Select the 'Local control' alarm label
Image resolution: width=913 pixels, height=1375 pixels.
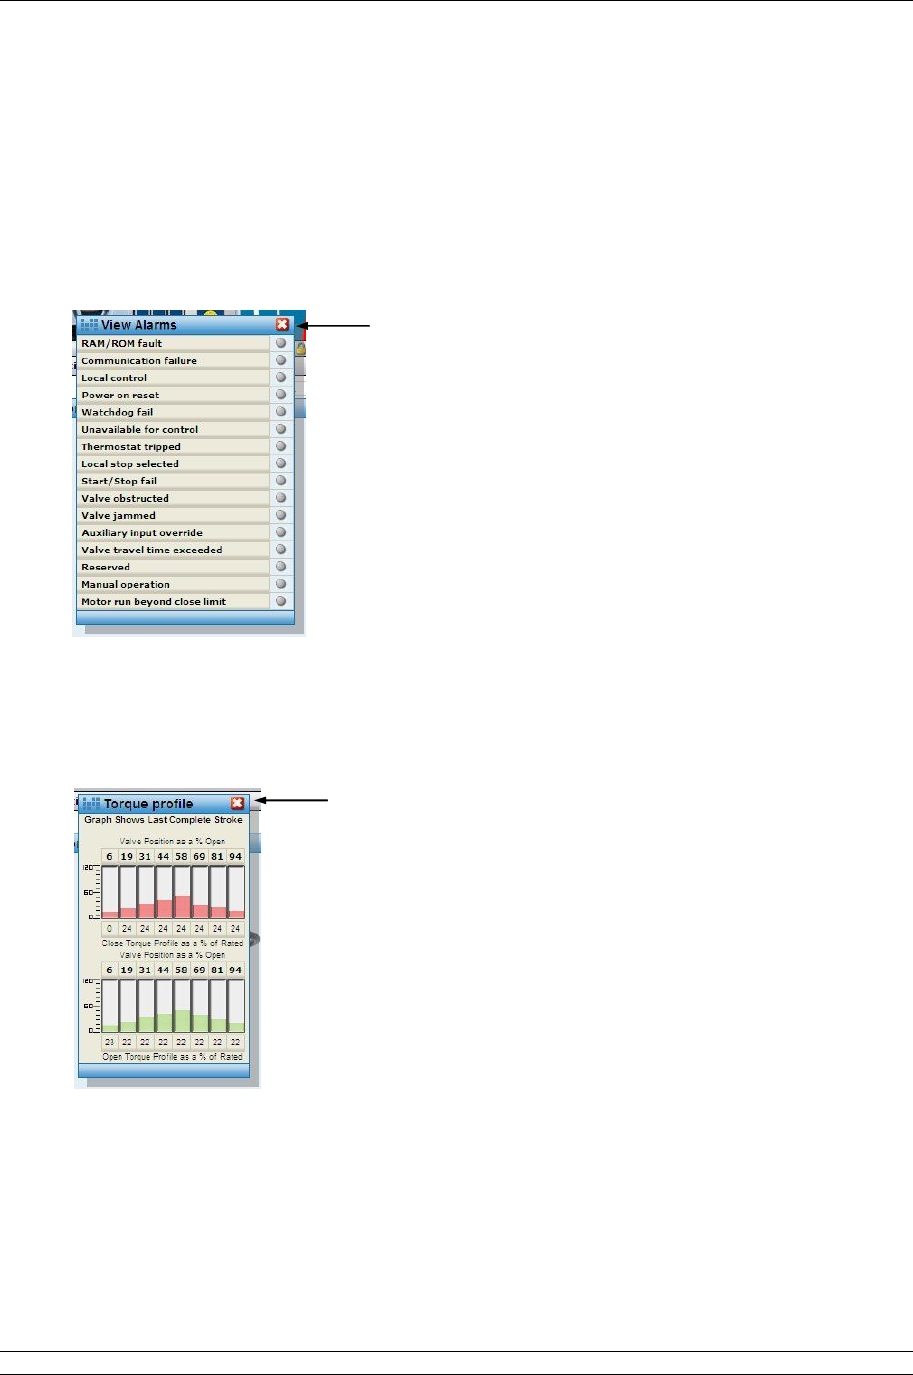[x=114, y=378]
